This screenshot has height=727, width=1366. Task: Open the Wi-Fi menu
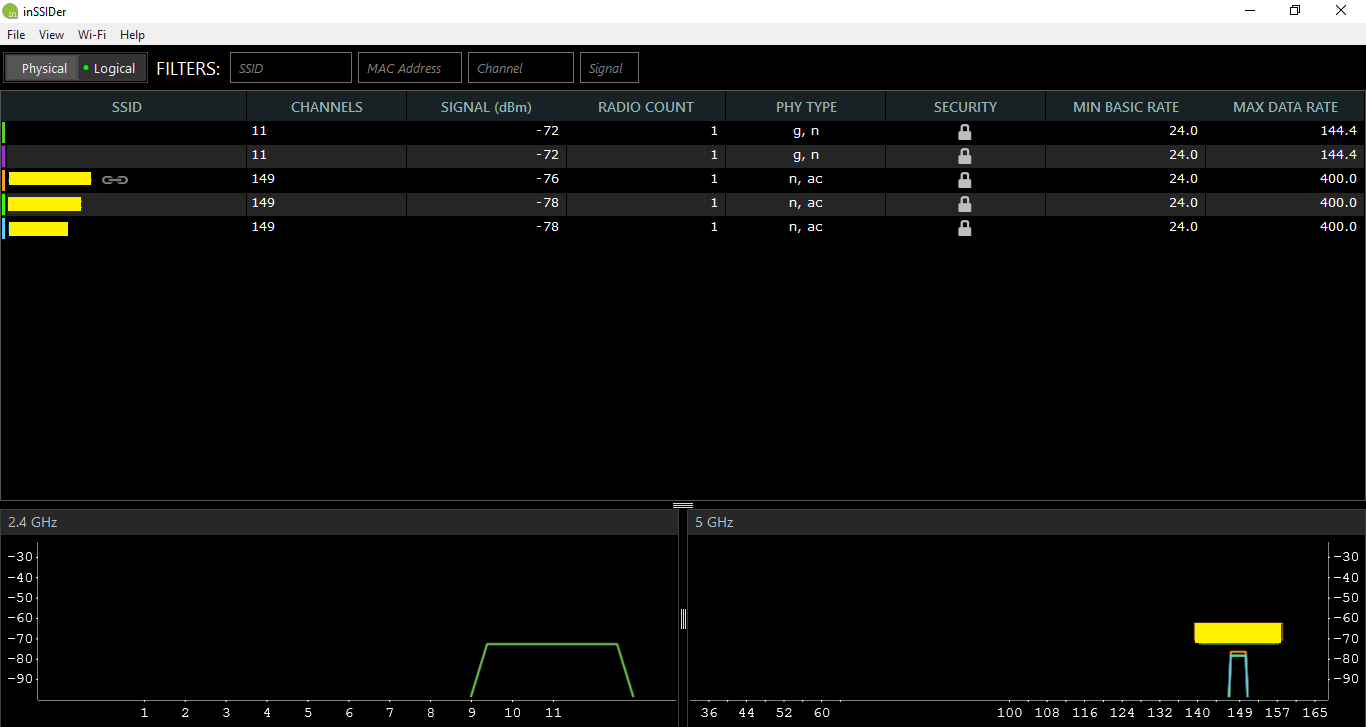(92, 35)
